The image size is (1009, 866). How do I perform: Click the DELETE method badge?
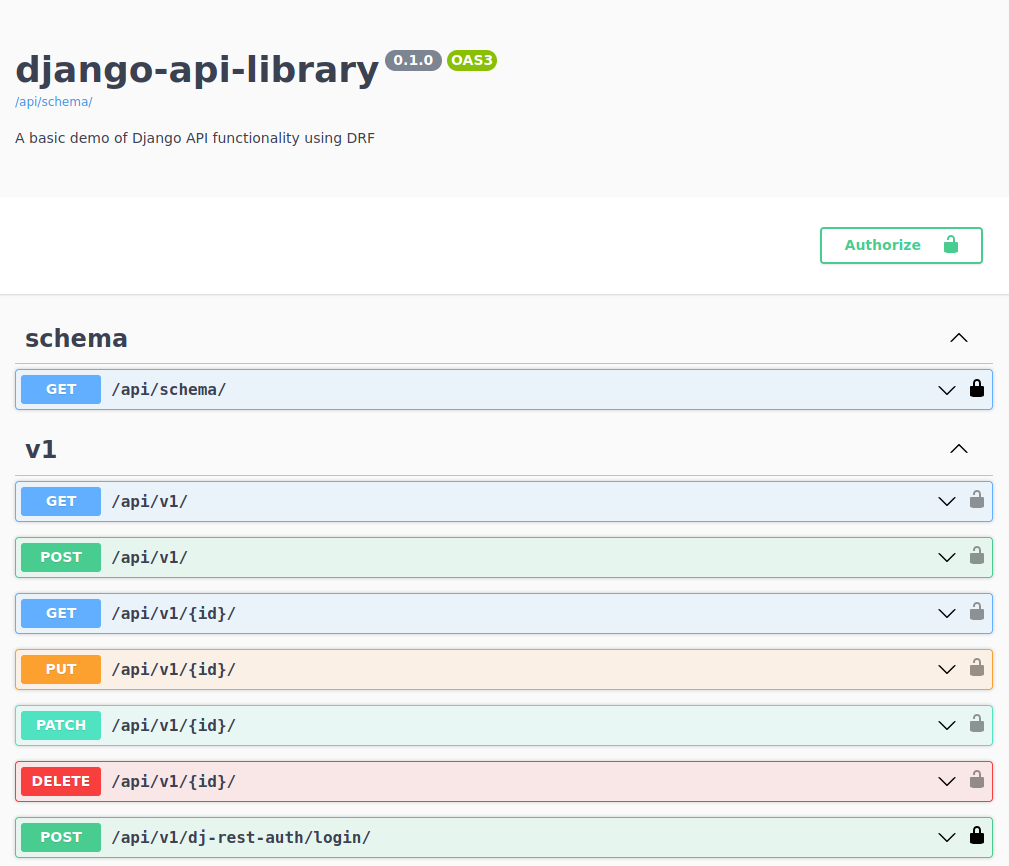61,781
